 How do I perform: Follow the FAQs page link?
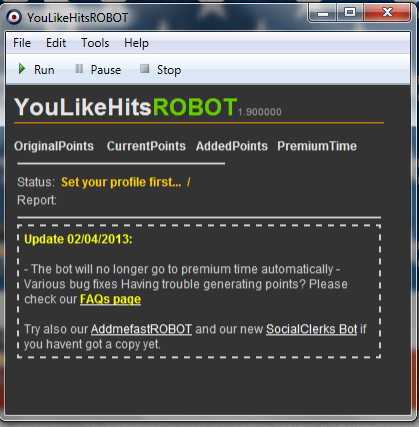pos(110,299)
